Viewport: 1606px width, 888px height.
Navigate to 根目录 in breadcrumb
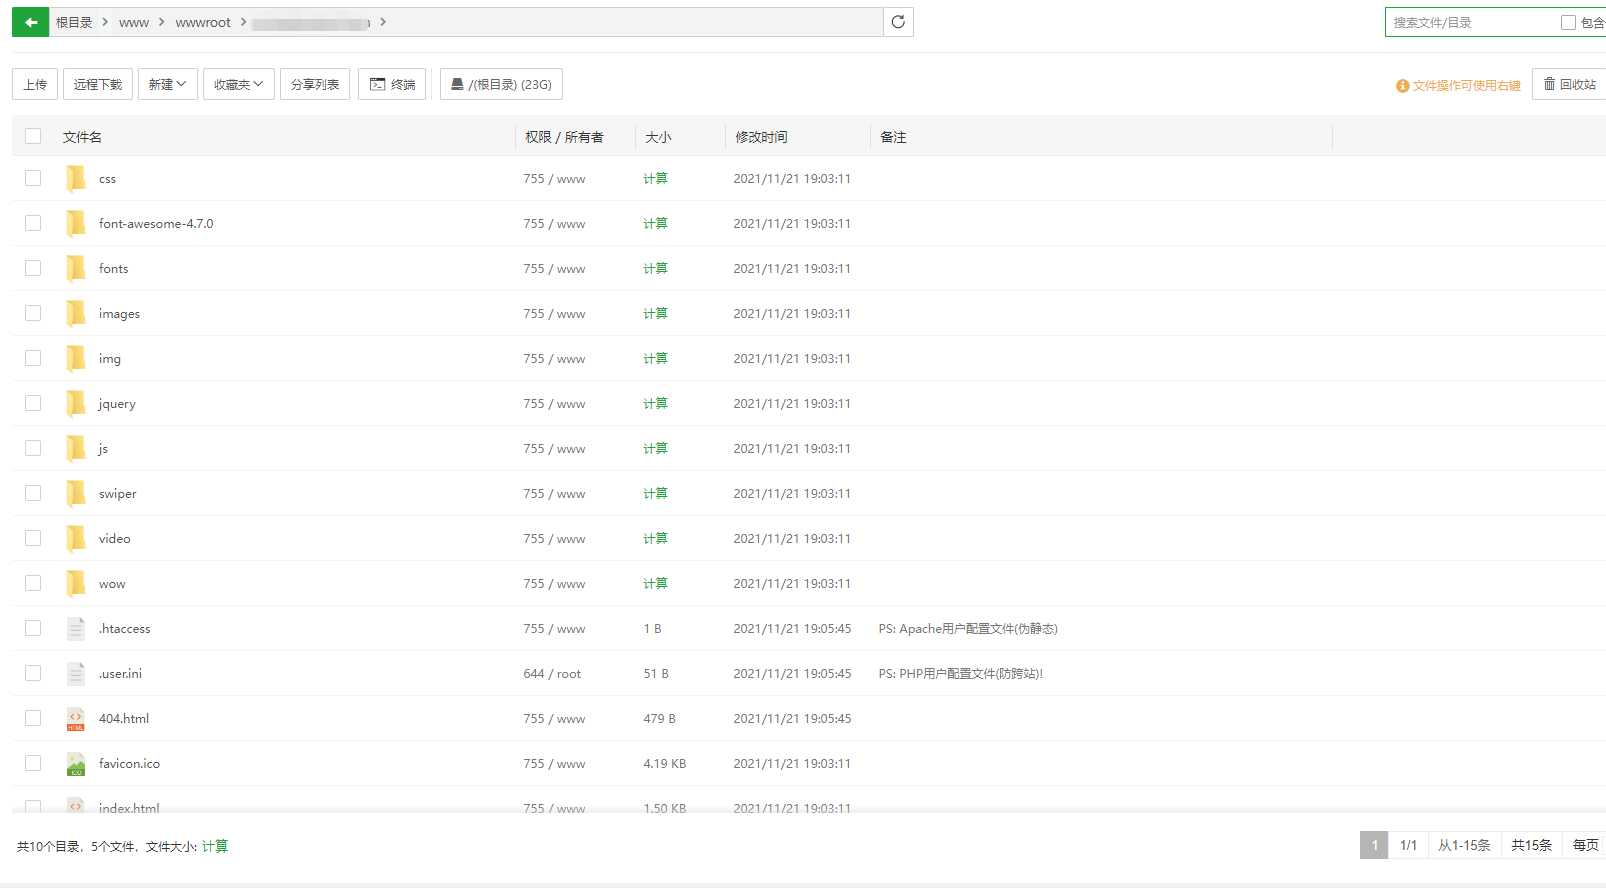(x=74, y=22)
